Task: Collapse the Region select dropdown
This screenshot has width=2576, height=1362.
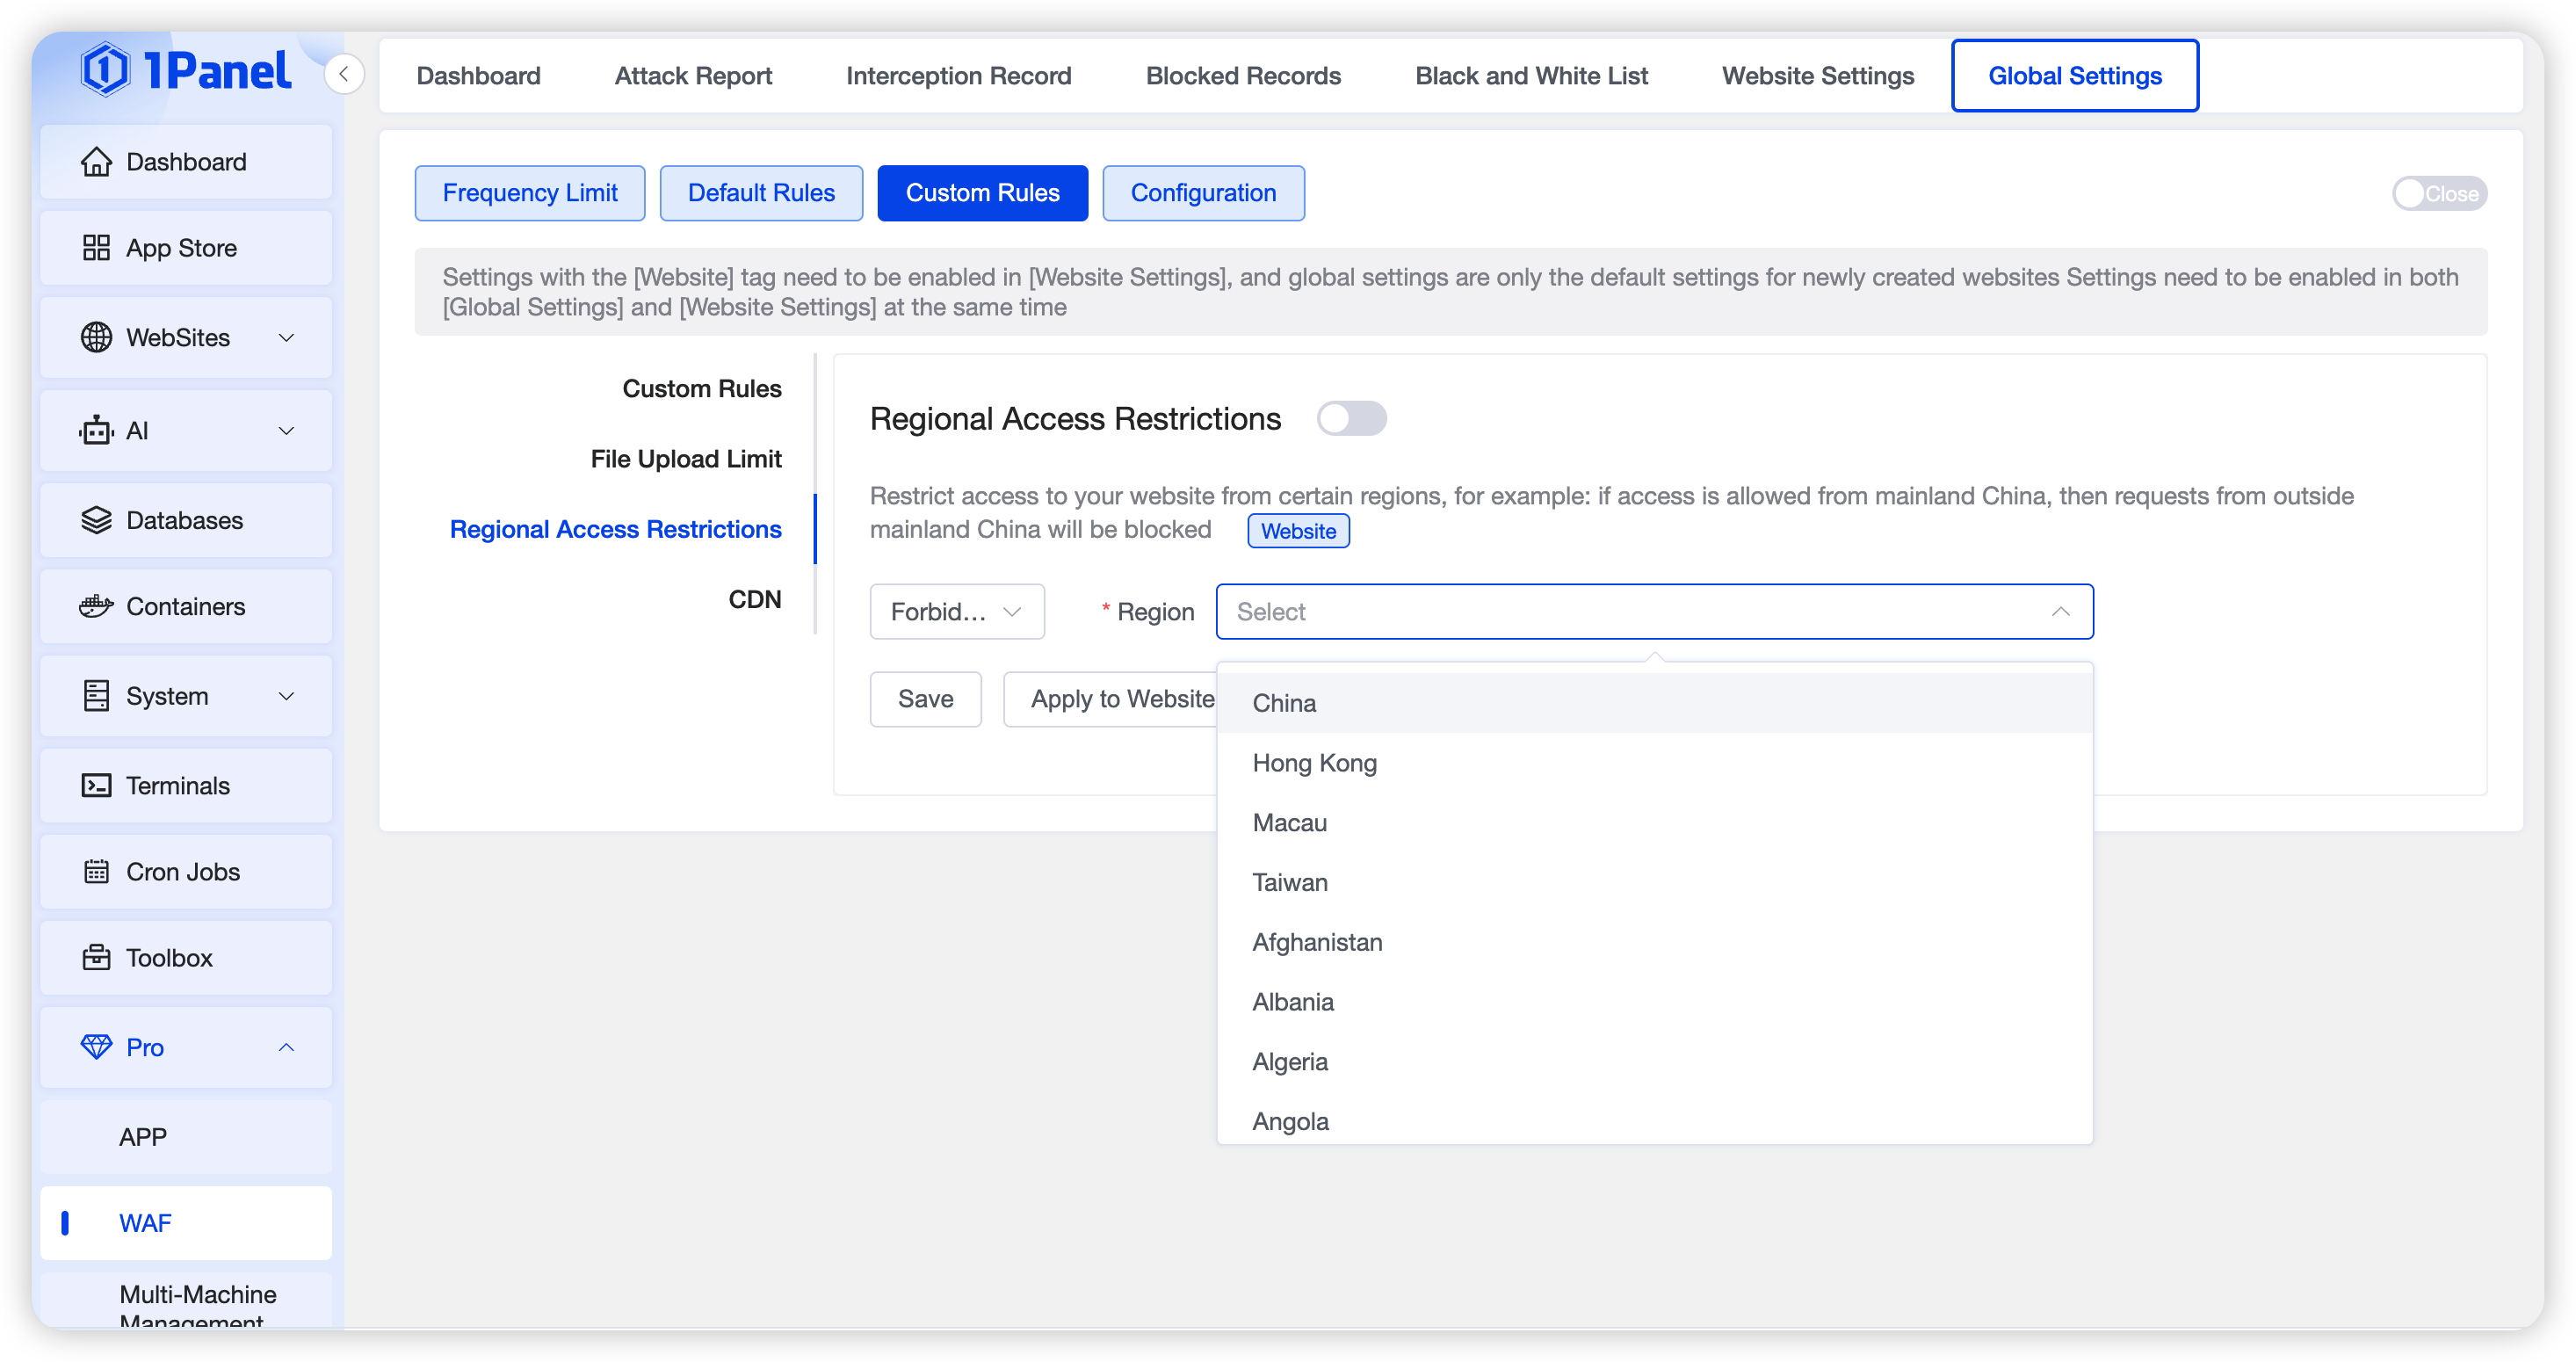Action: coord(2060,611)
